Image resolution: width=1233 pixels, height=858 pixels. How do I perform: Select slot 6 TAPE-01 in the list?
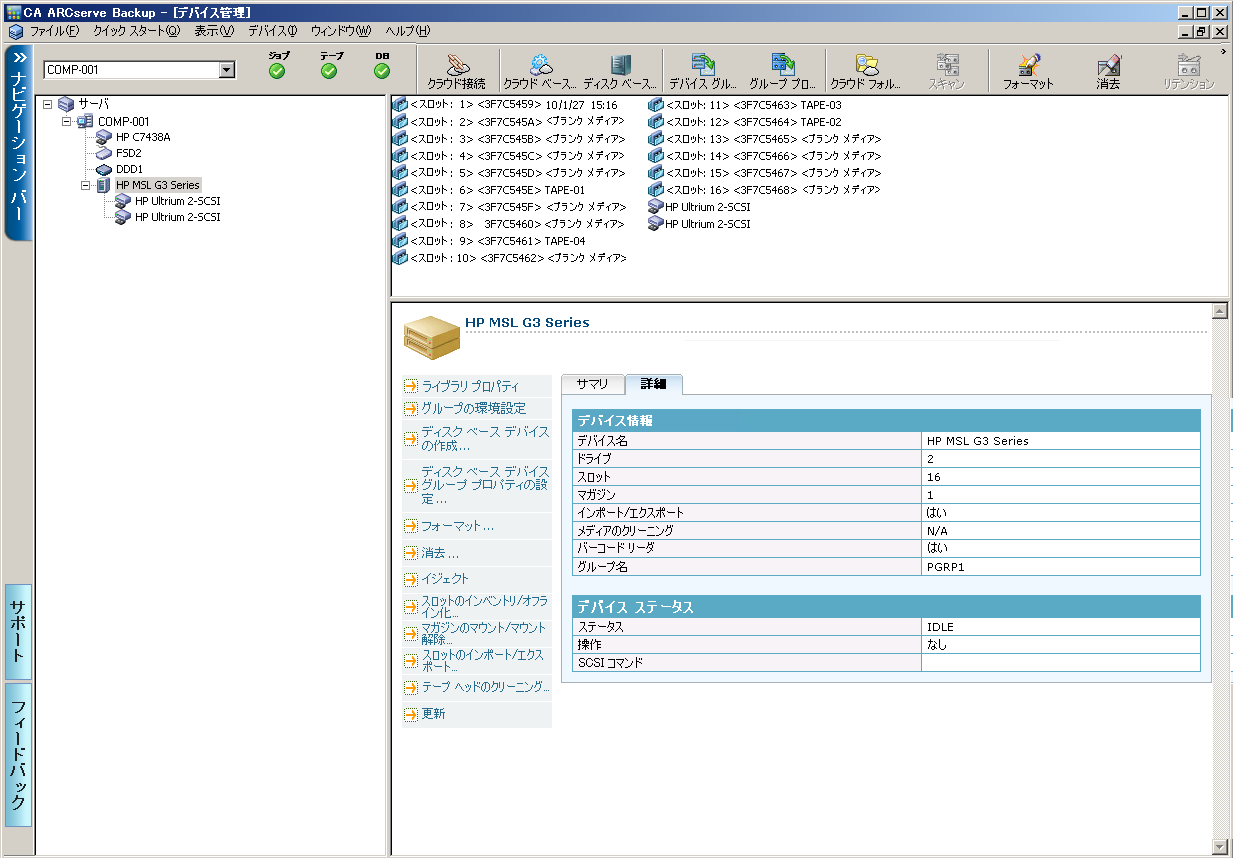(497, 190)
